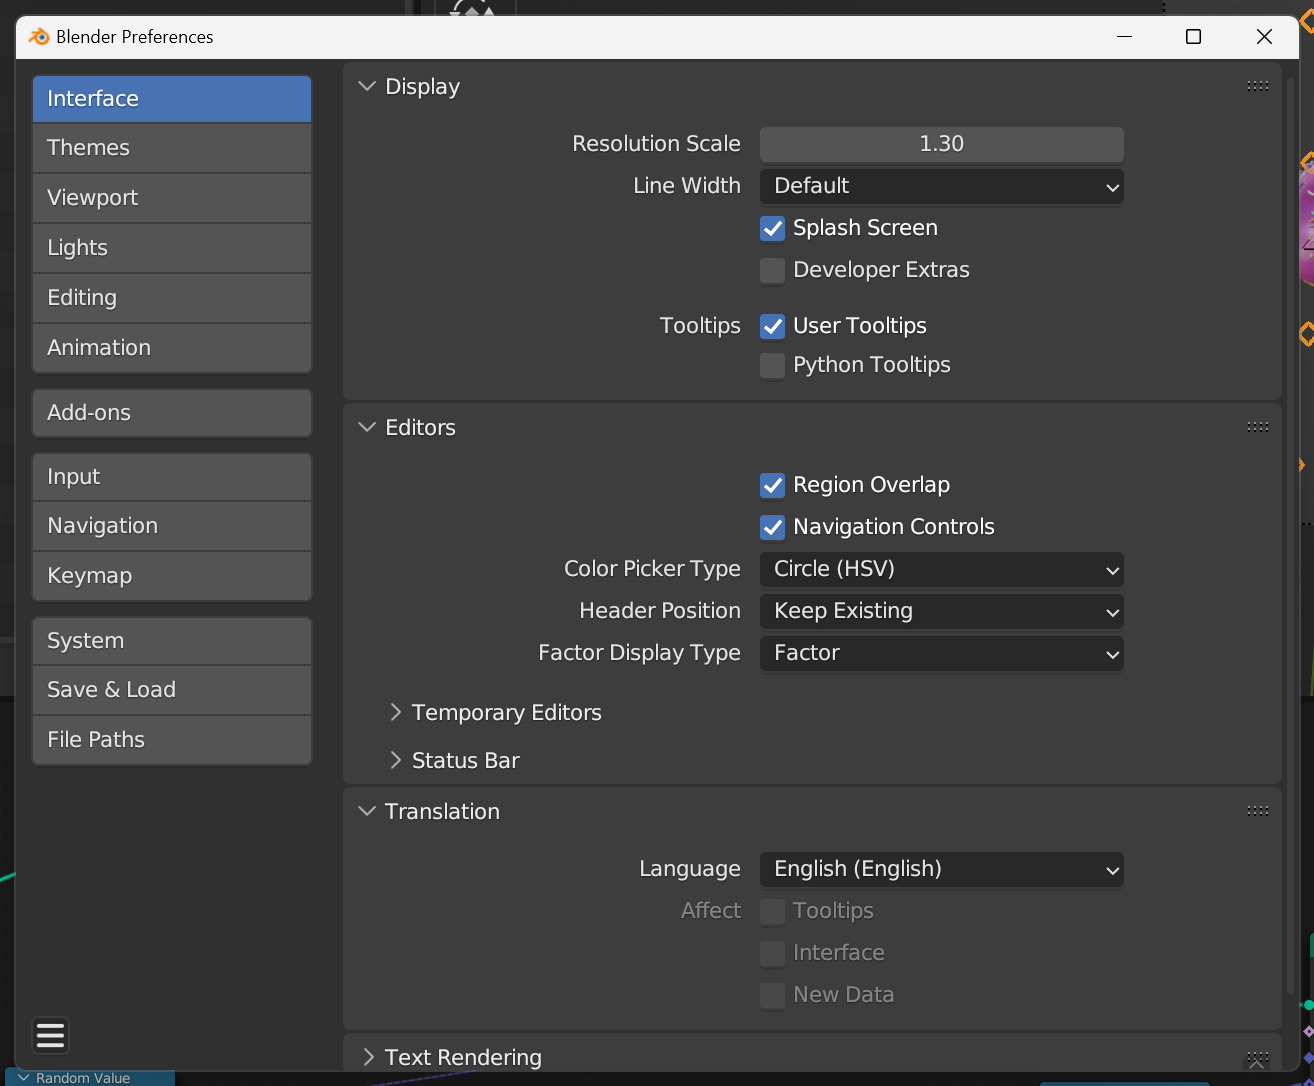Open the System preferences tab
The height and width of the screenshot is (1086, 1314).
[172, 641]
